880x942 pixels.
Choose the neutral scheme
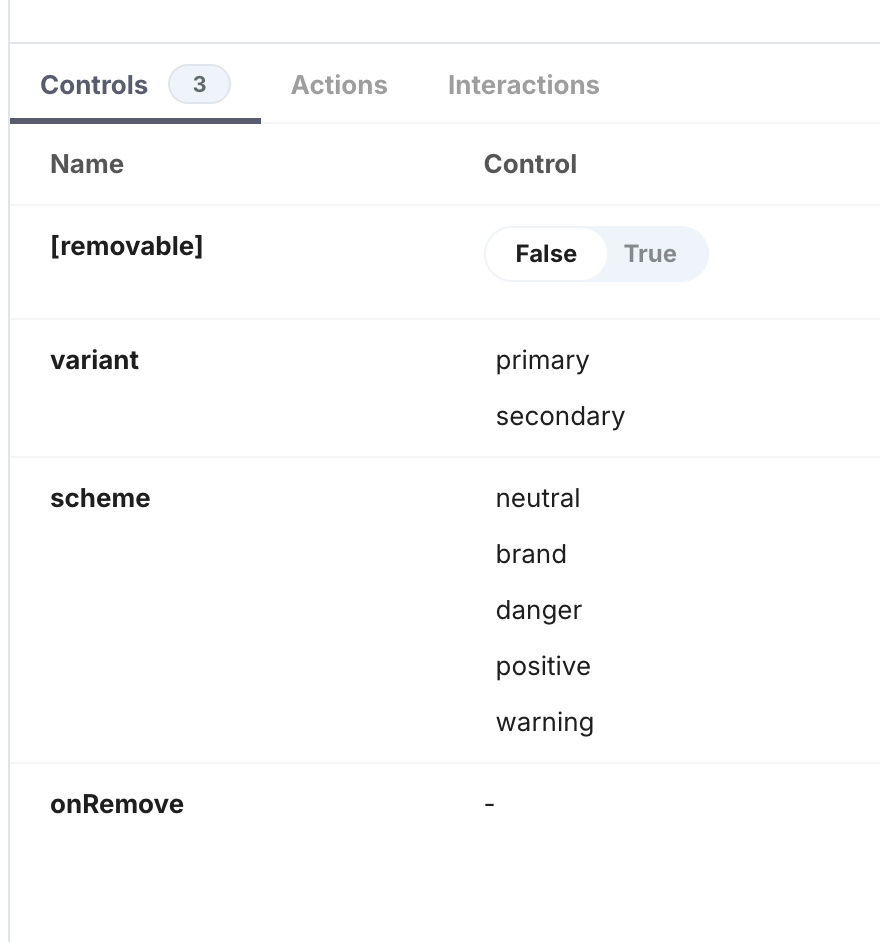(x=538, y=498)
